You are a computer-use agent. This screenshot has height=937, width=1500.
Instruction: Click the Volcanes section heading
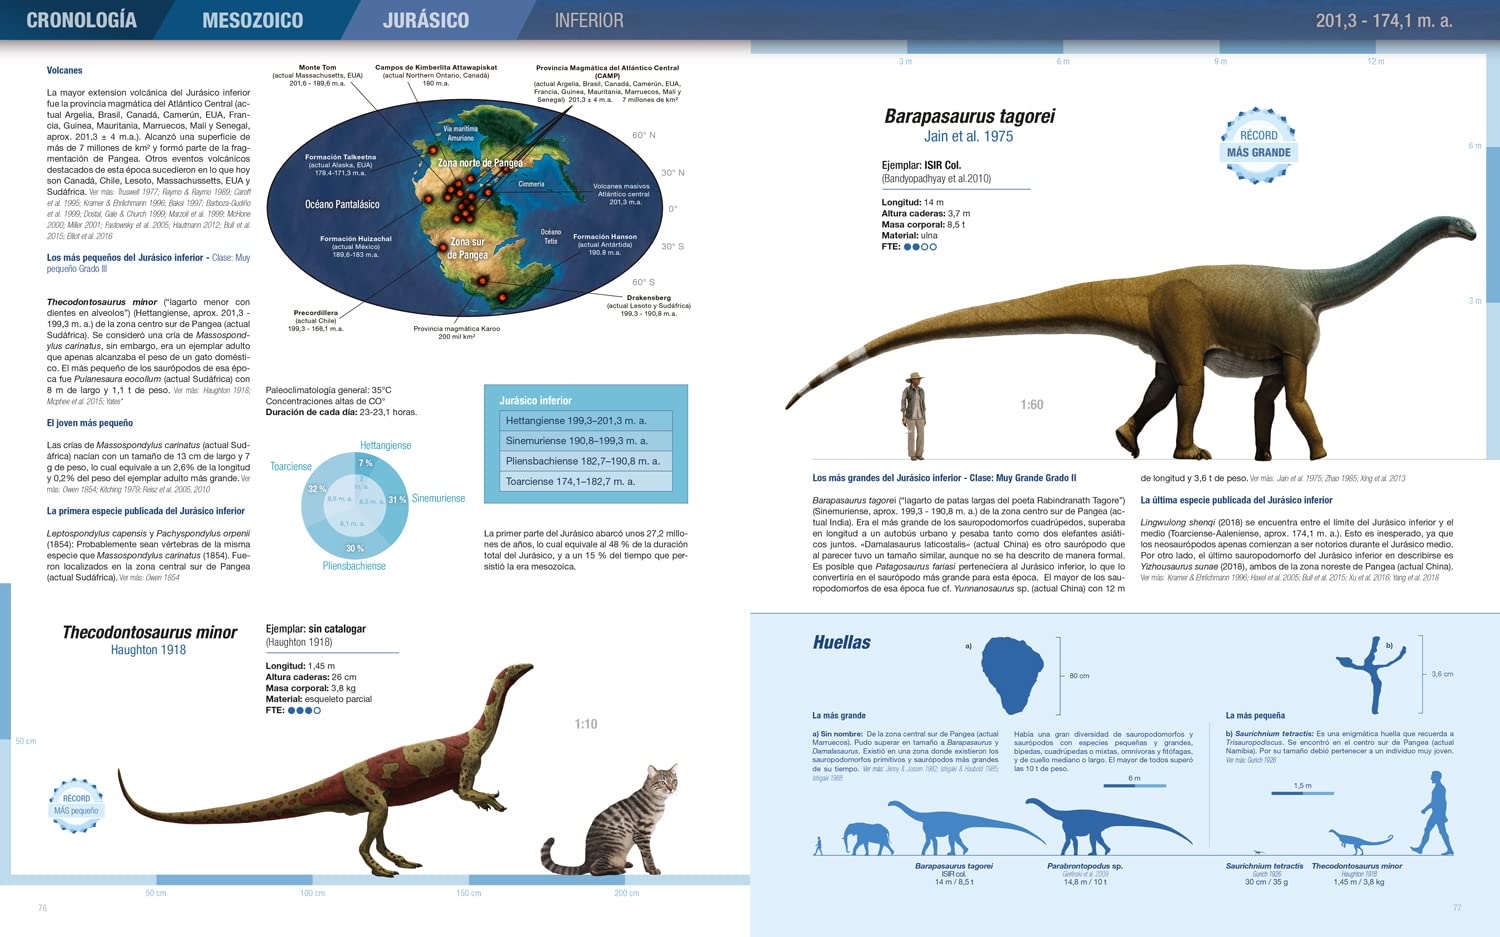pyautogui.click(x=64, y=70)
